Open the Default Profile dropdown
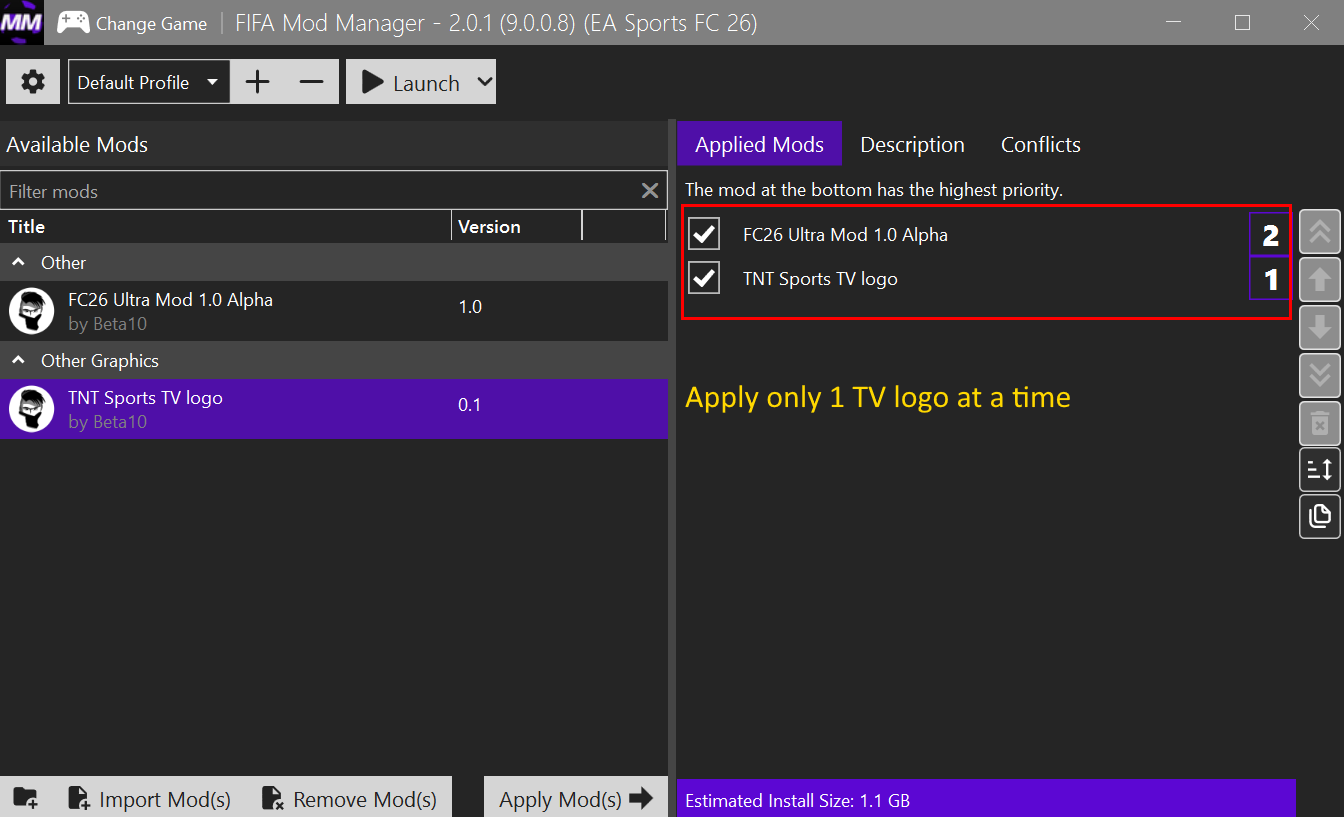The image size is (1344, 817). pos(149,82)
